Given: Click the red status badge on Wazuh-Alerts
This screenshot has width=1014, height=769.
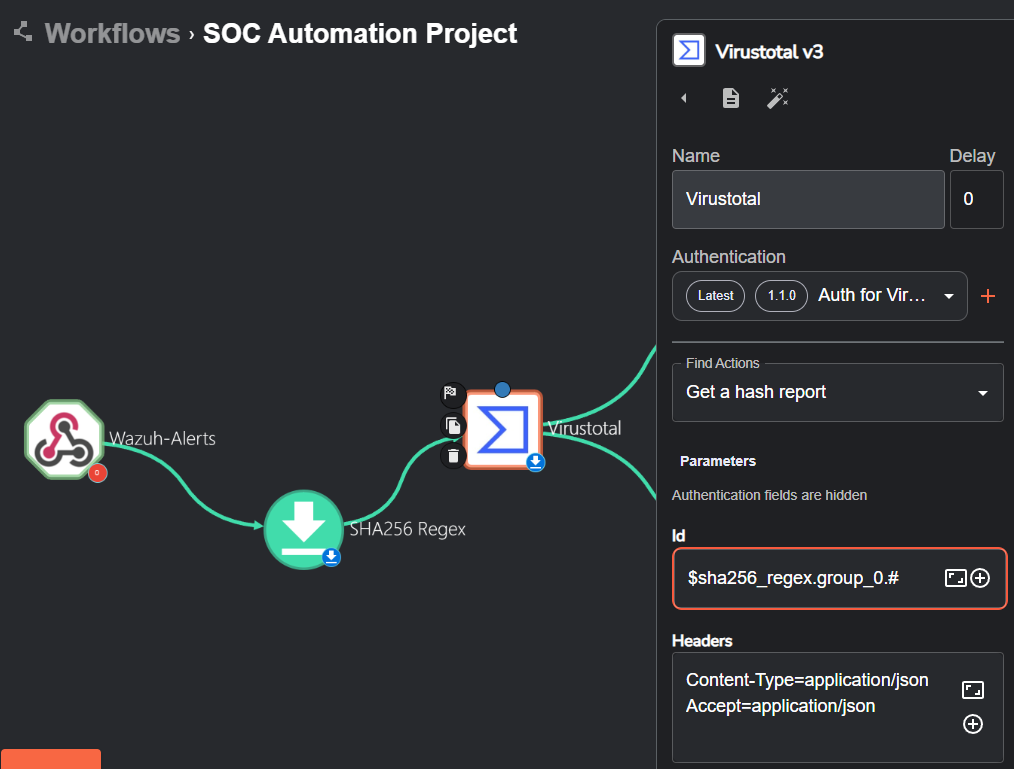Looking at the screenshot, I should [98, 473].
